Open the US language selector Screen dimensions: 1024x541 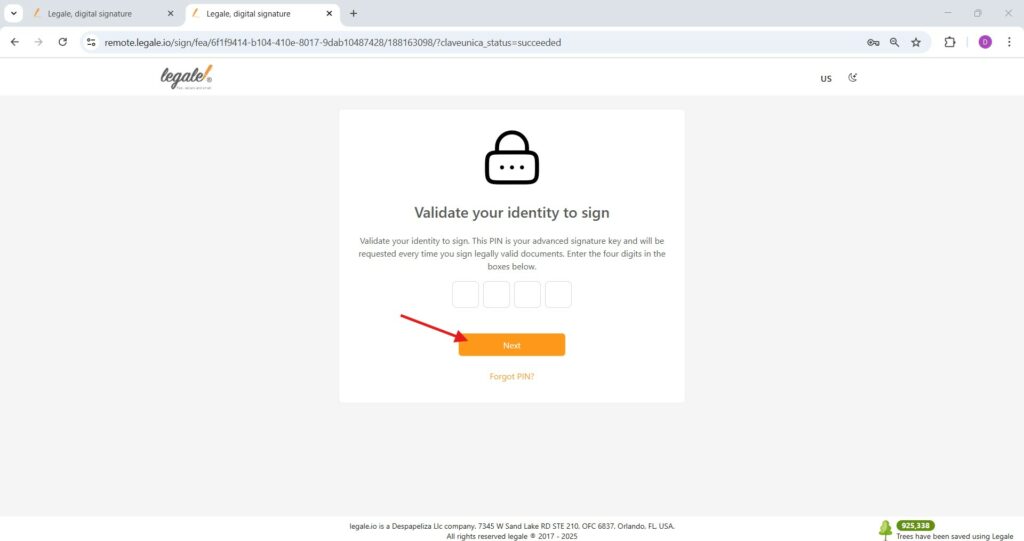[x=826, y=78]
